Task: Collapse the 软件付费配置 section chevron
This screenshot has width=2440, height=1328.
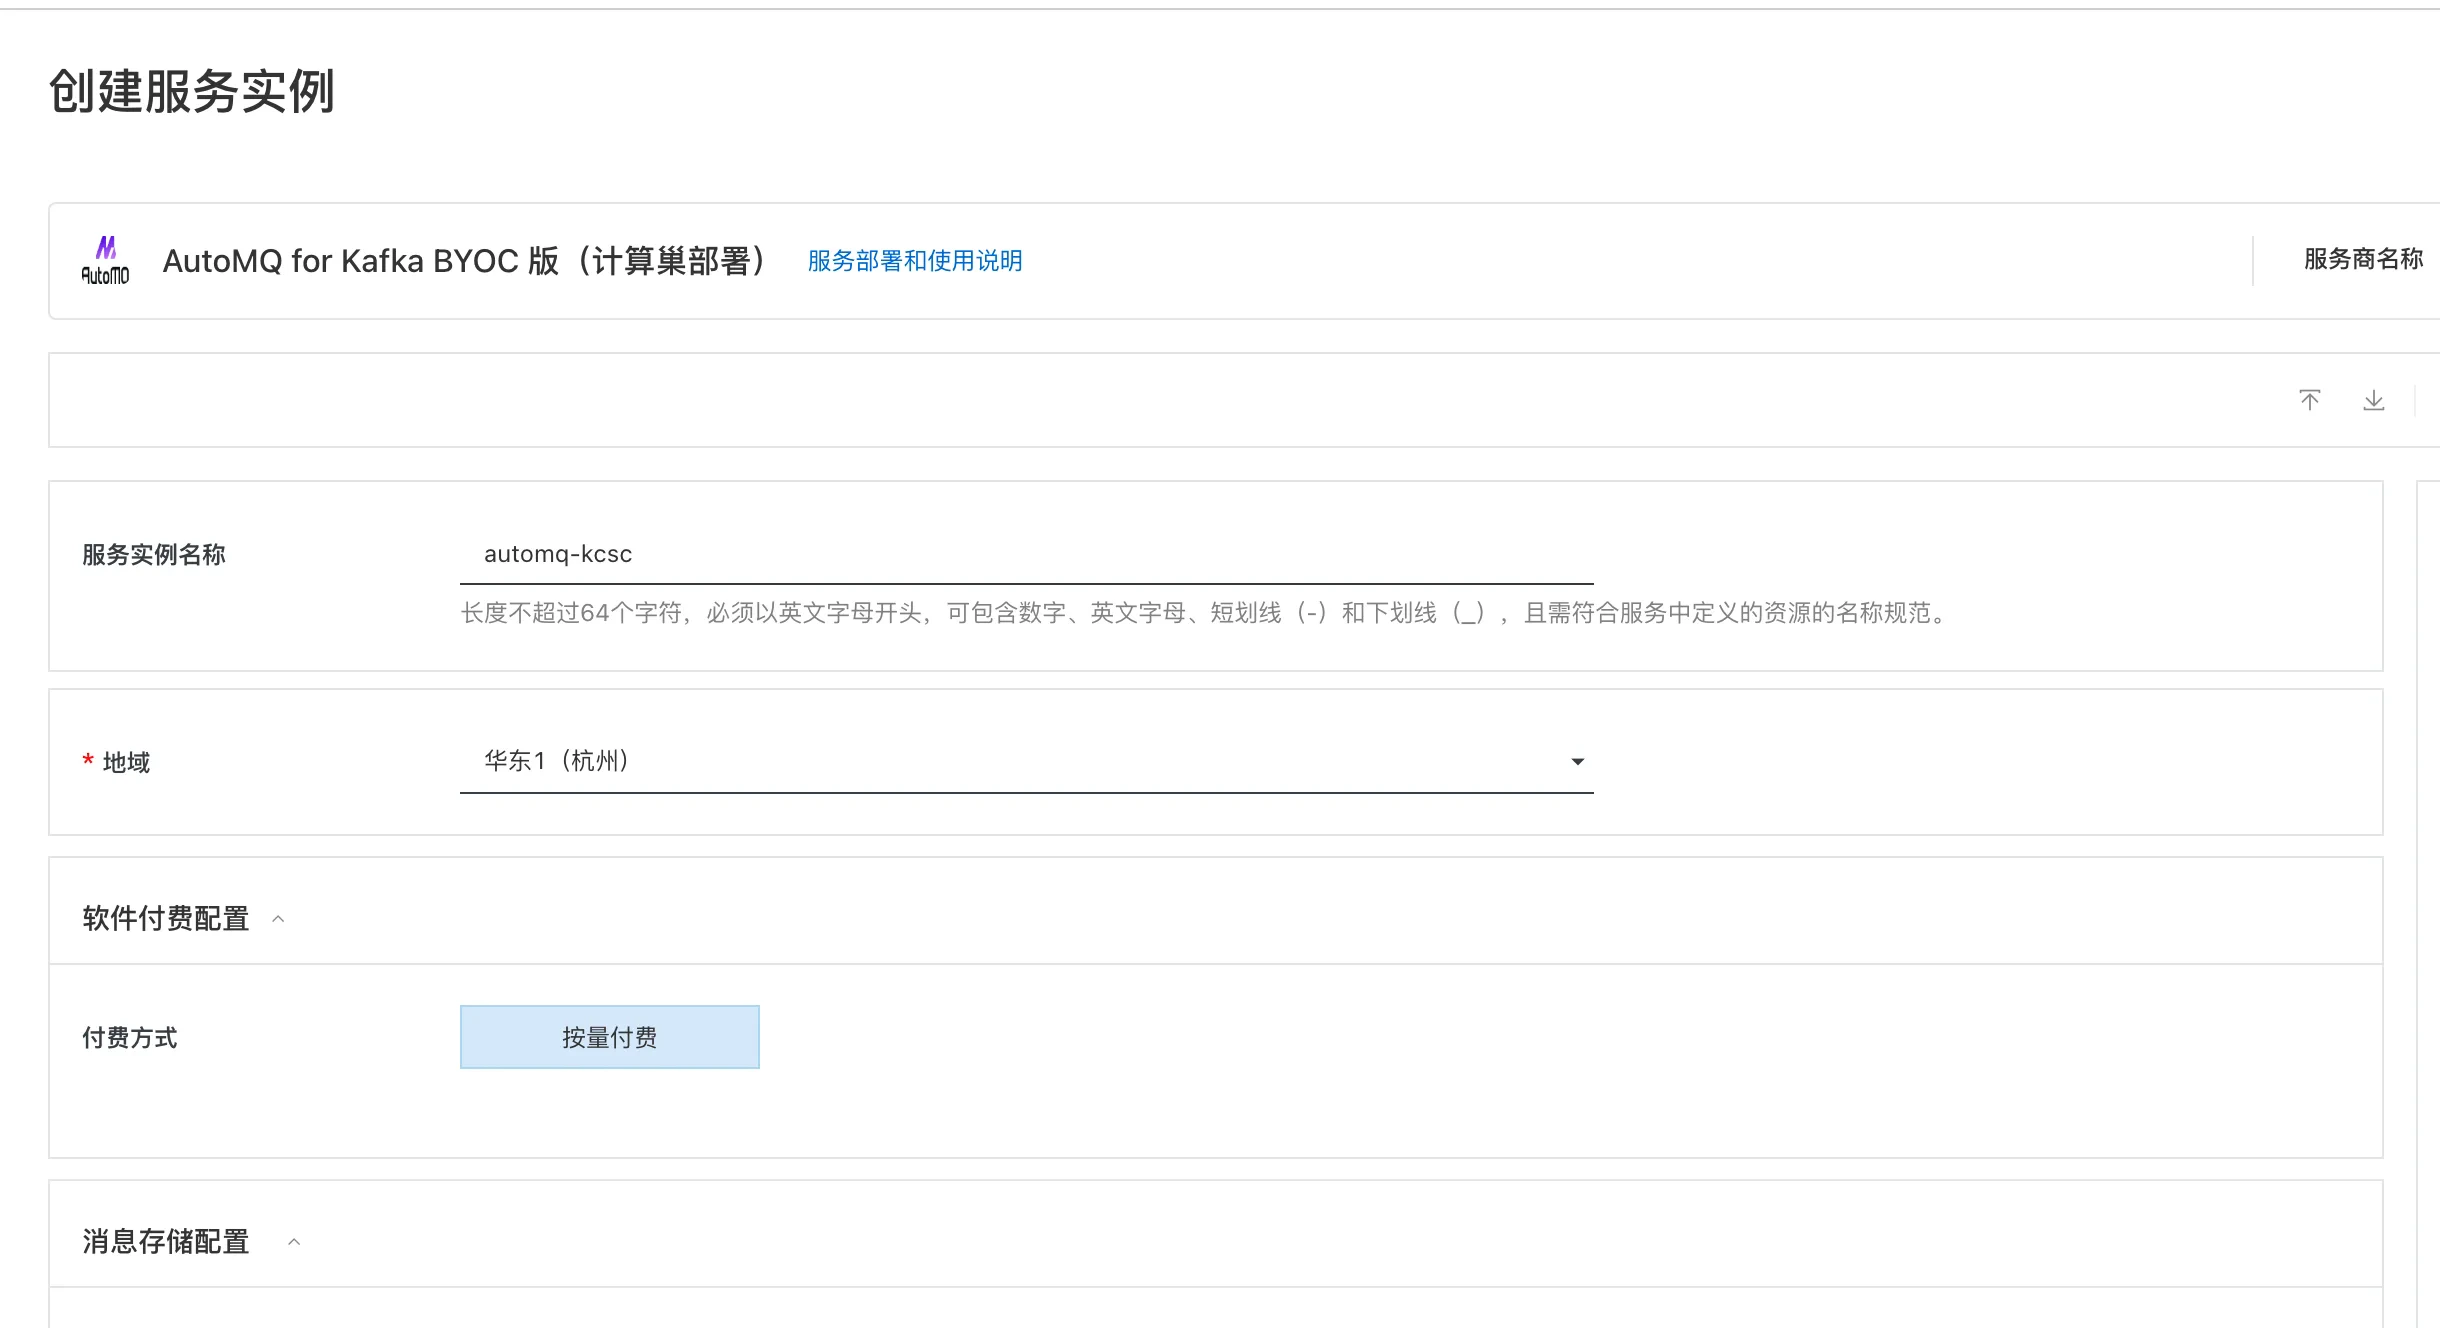Action: [x=279, y=919]
